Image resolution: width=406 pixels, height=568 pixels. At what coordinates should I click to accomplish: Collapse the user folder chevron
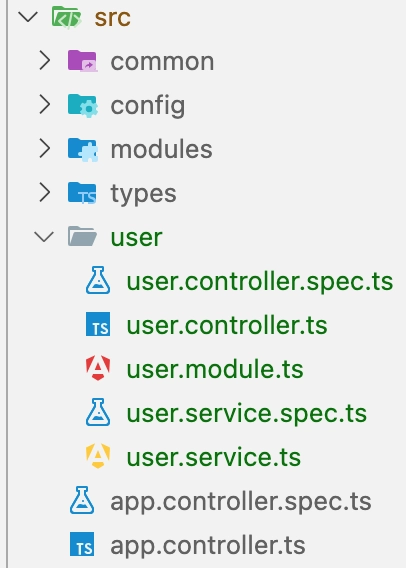pyautogui.click(x=44, y=237)
